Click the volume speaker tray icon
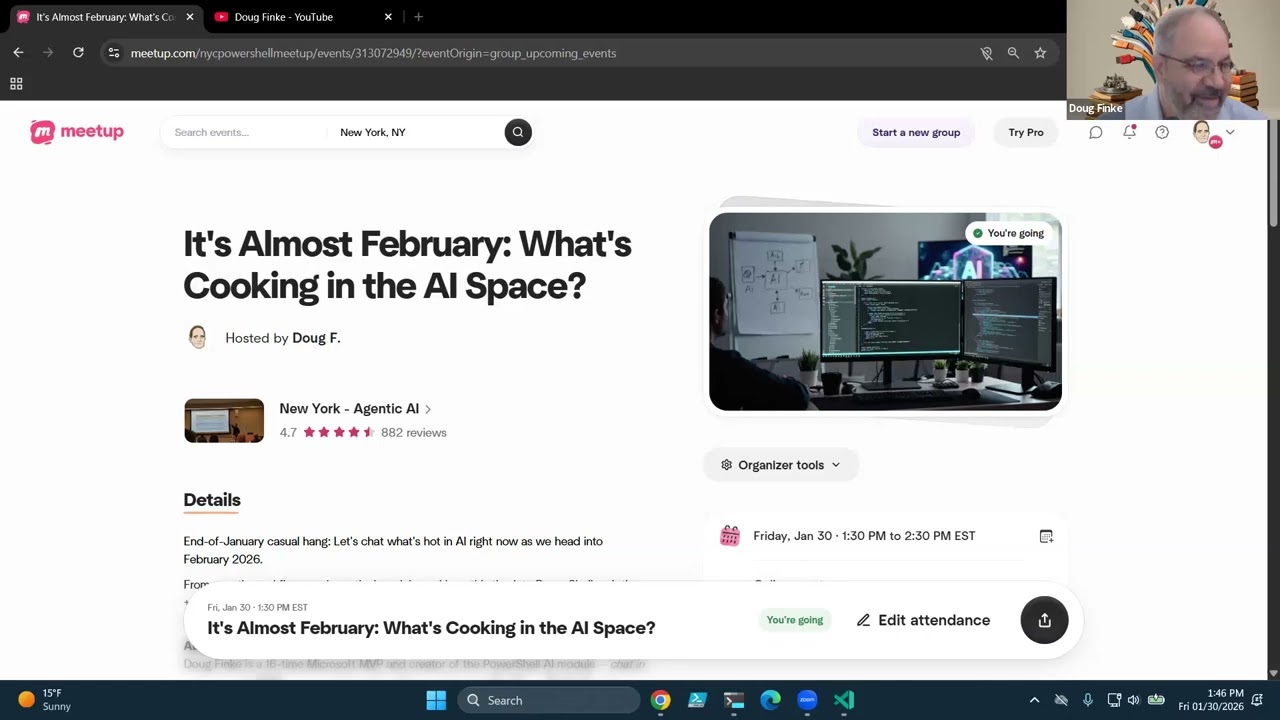Screen dimensions: 1280x720 tap(1133, 700)
